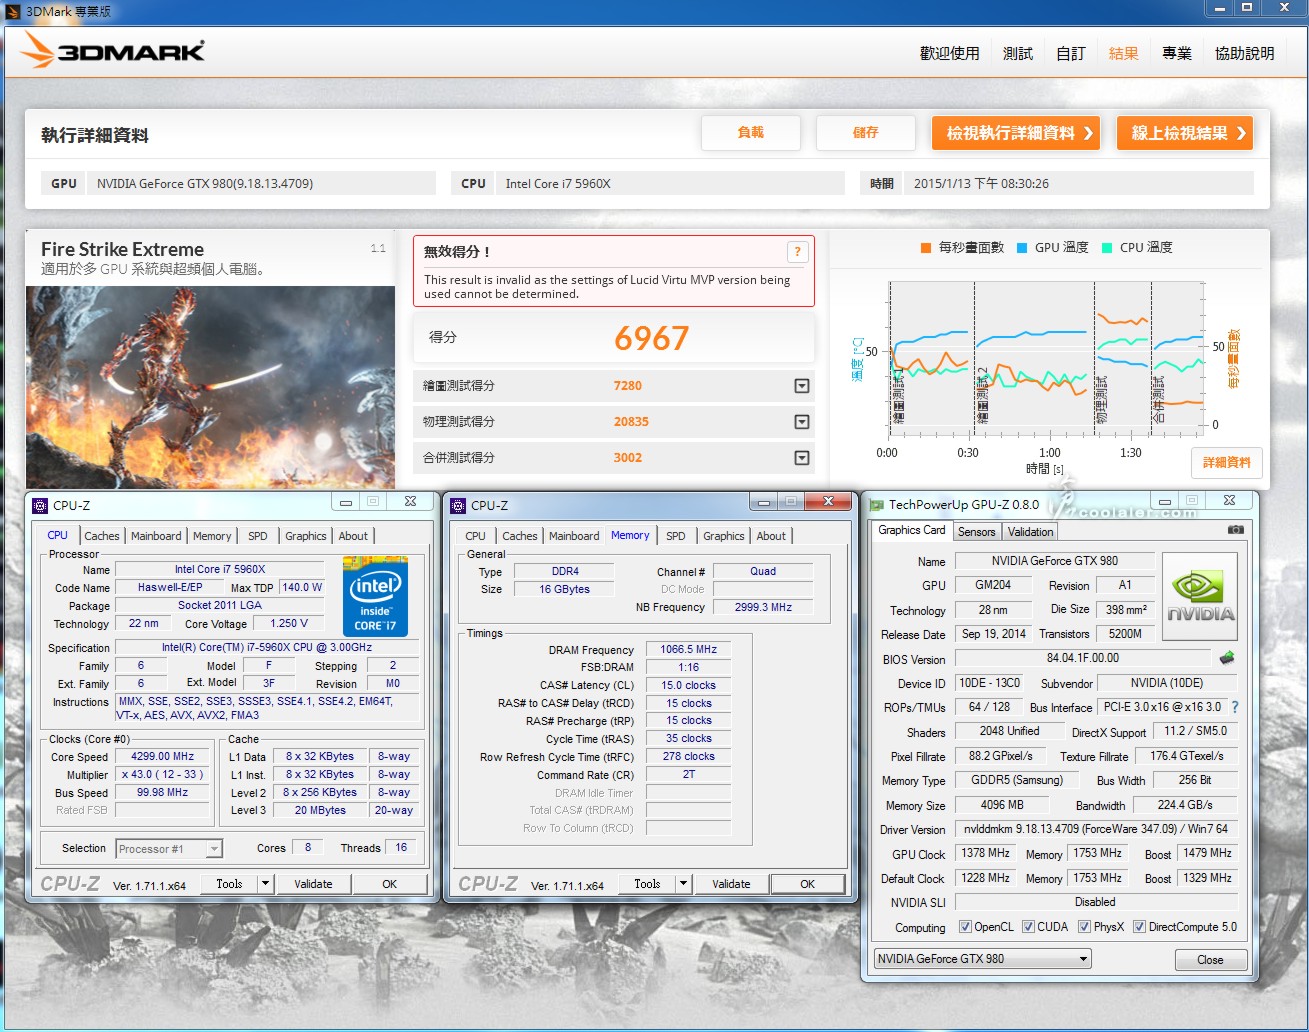Image resolution: width=1309 pixels, height=1032 pixels.
Task: Open the 專業 tab in 3DMark
Action: [x=1176, y=53]
